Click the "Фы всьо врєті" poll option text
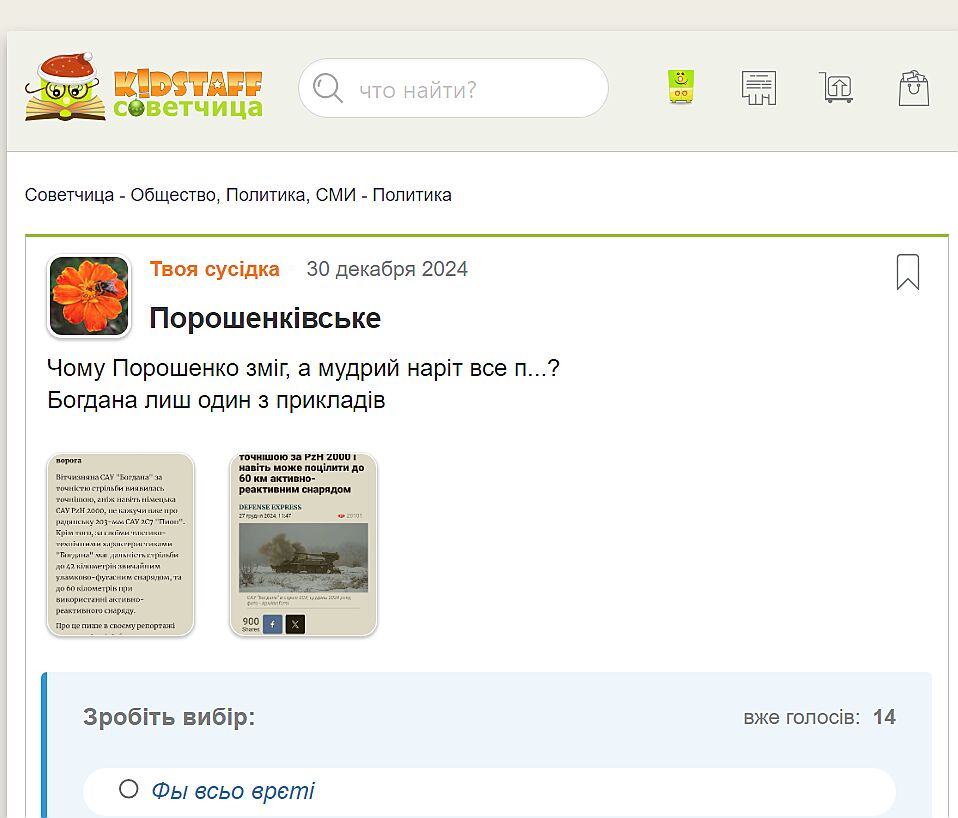The width and height of the screenshot is (958, 818). (233, 791)
